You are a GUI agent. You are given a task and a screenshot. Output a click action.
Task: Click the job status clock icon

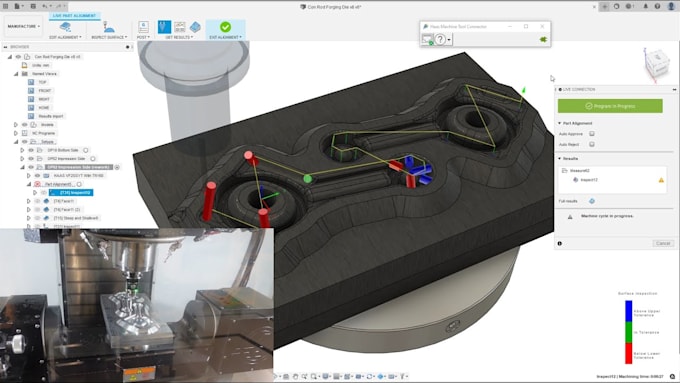click(x=629, y=7)
